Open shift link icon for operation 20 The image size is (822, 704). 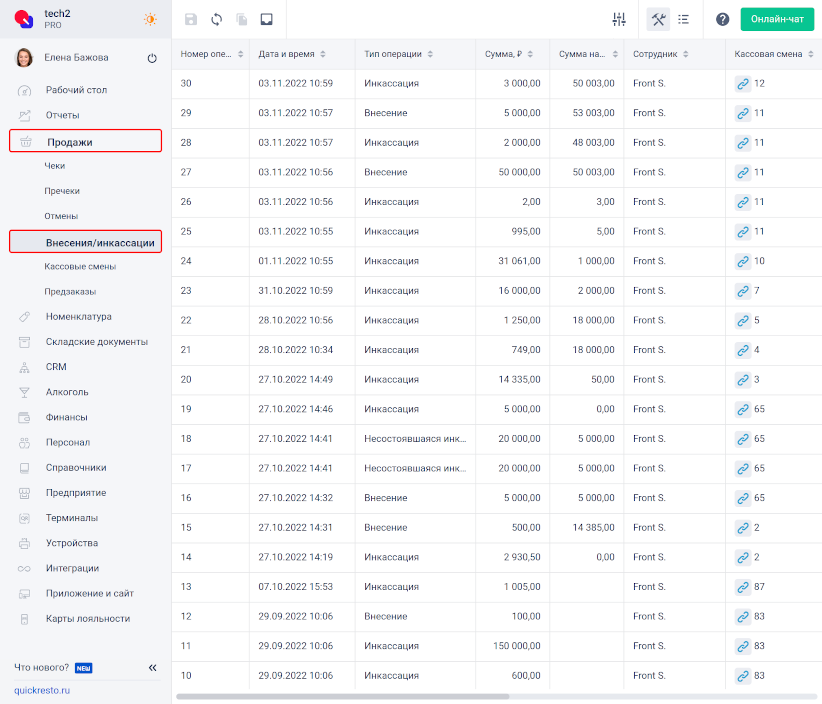coord(742,380)
